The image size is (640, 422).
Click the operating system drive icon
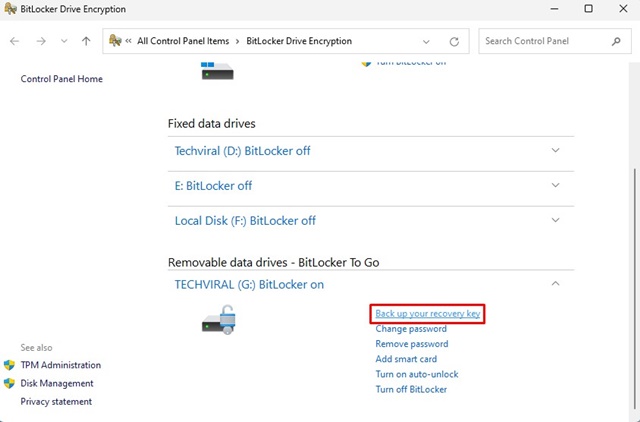click(x=218, y=71)
